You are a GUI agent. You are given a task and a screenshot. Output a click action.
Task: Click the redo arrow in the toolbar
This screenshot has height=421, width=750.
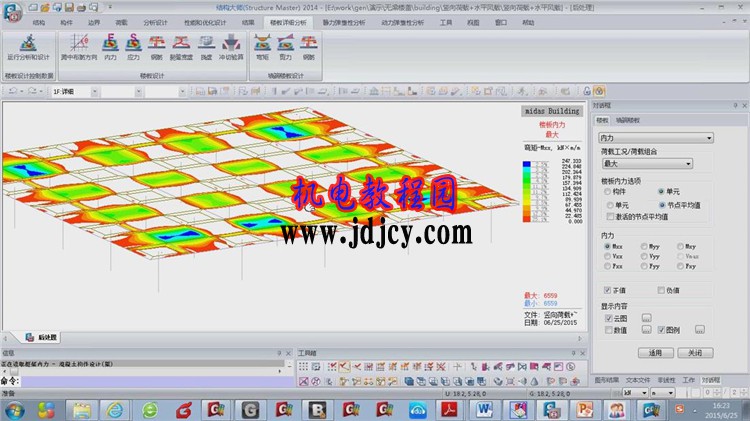32,91
